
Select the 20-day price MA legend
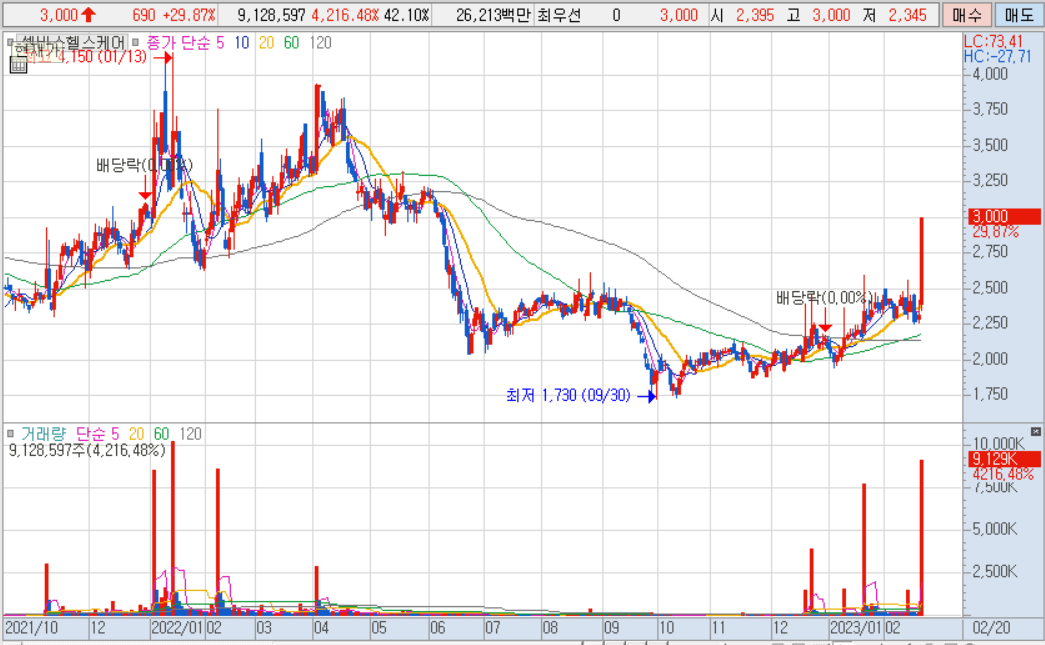(x=266, y=43)
